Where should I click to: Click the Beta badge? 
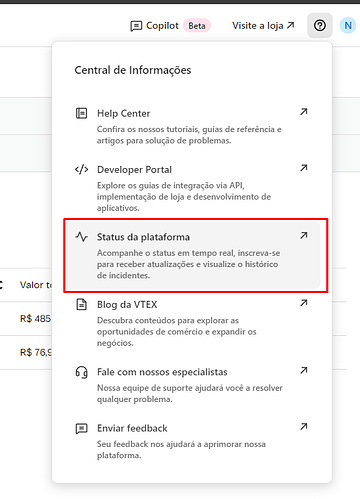point(197,26)
